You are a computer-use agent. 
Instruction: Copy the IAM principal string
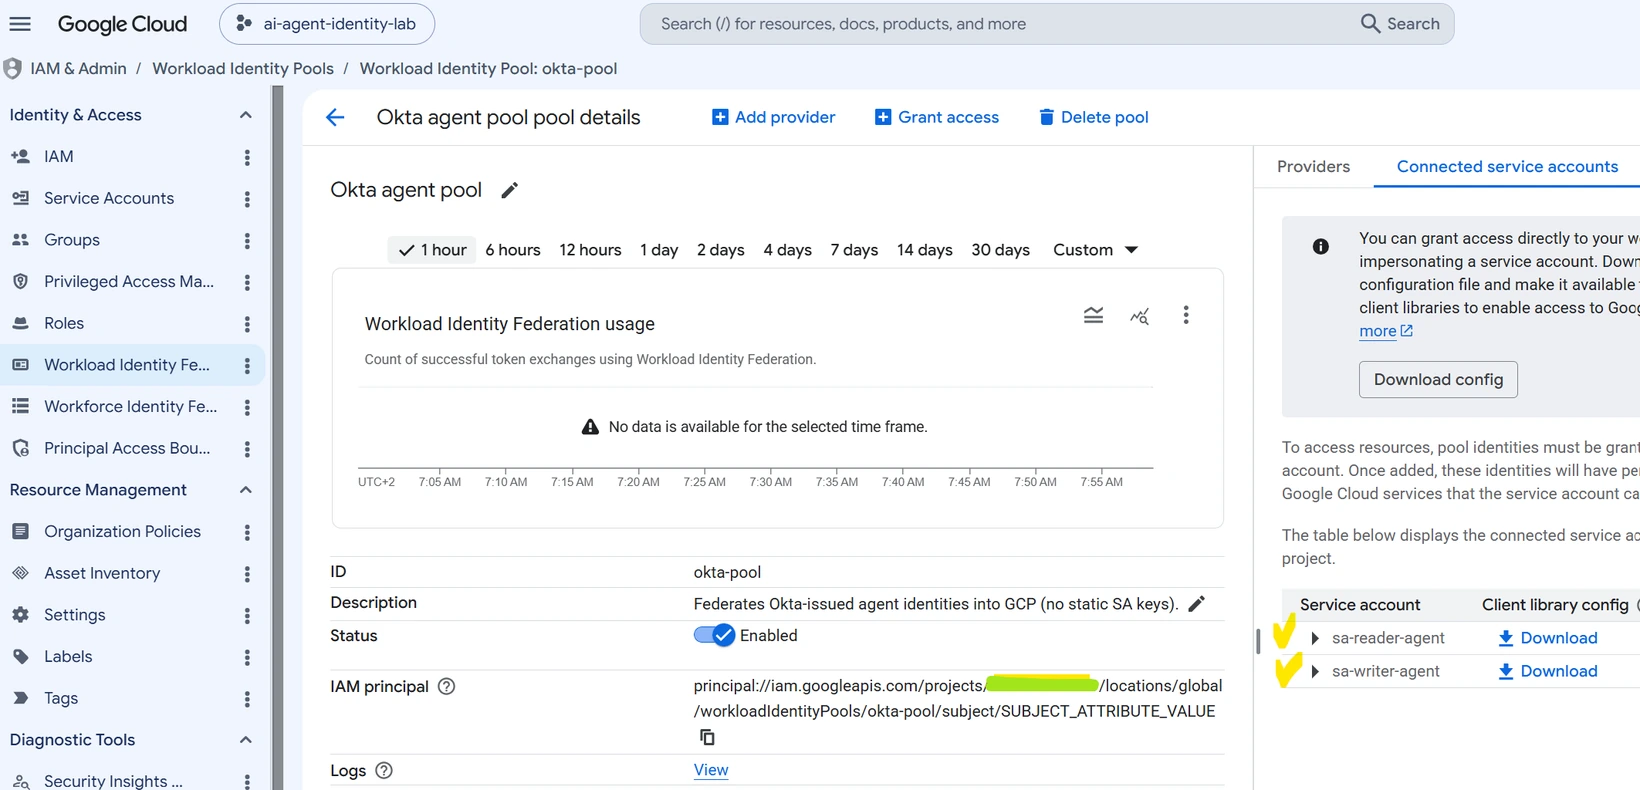coord(707,737)
